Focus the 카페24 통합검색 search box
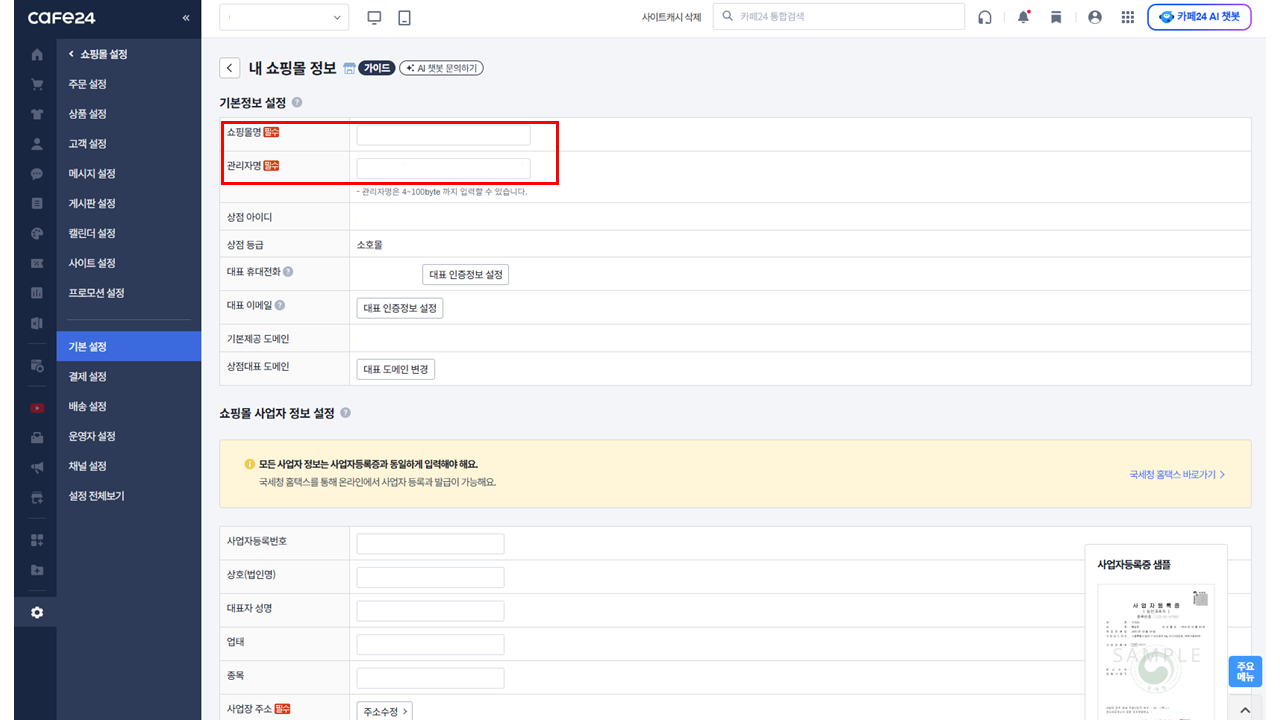The height and width of the screenshot is (720, 1280). [x=839, y=17]
